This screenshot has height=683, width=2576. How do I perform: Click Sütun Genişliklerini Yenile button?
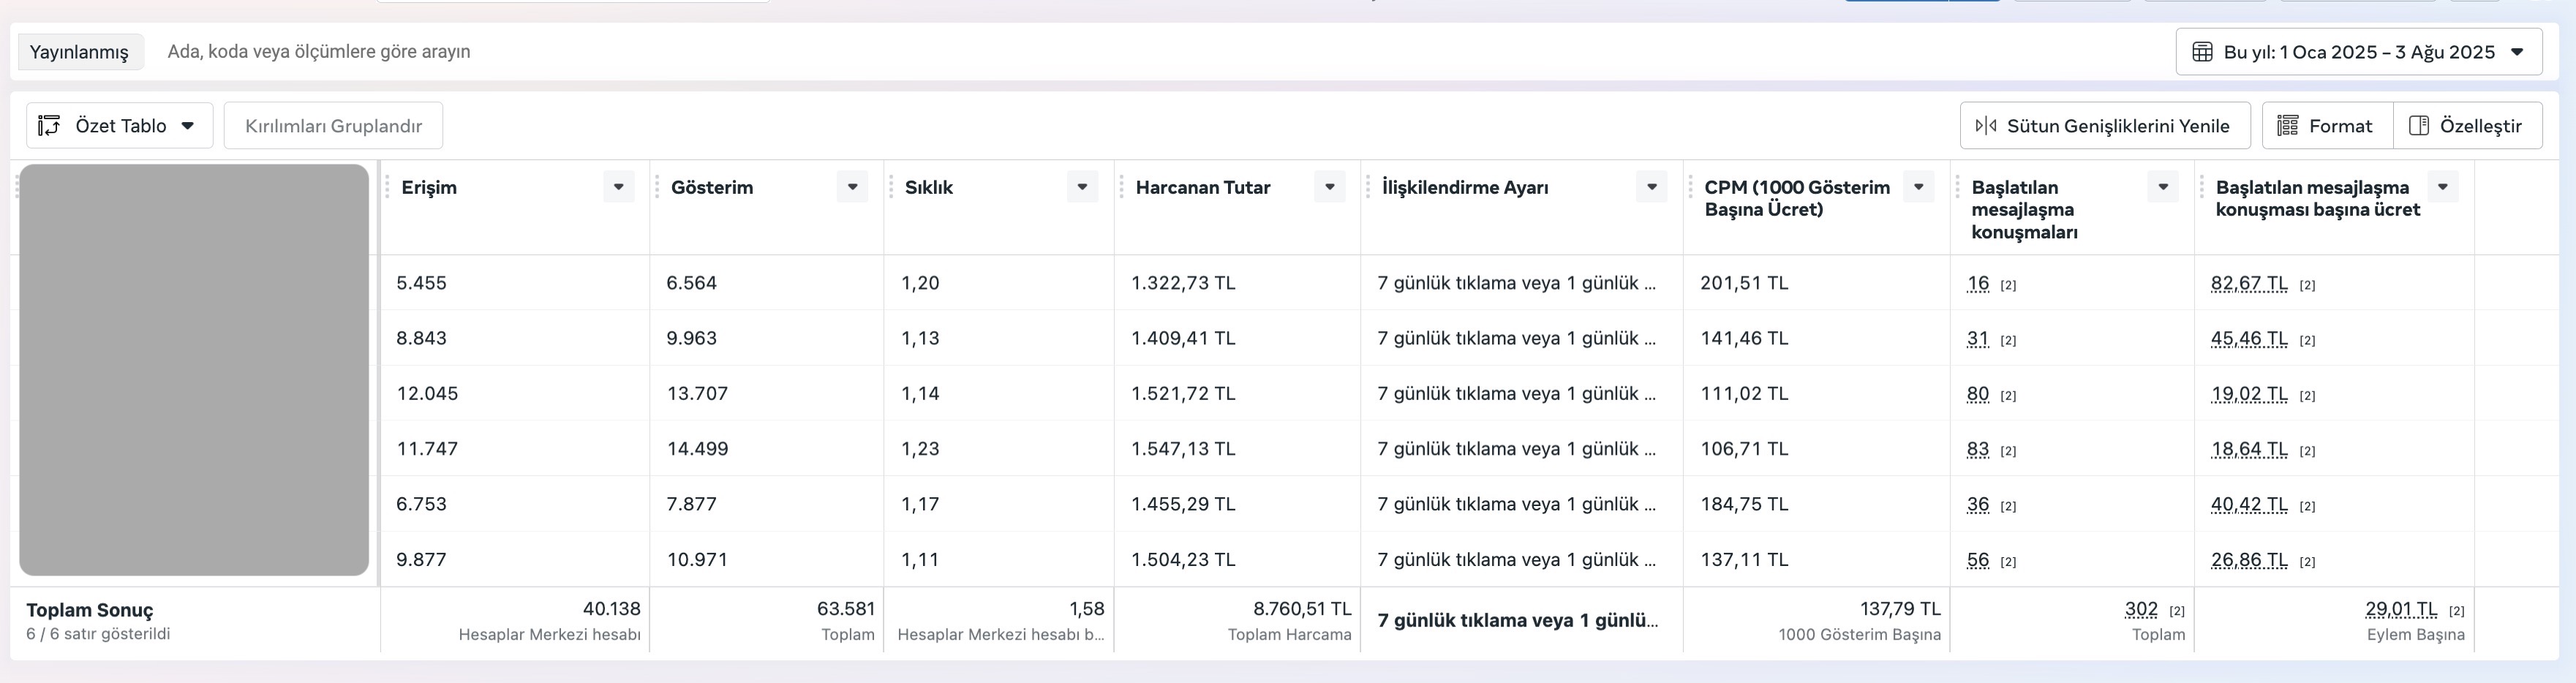pyautogui.click(x=2104, y=126)
